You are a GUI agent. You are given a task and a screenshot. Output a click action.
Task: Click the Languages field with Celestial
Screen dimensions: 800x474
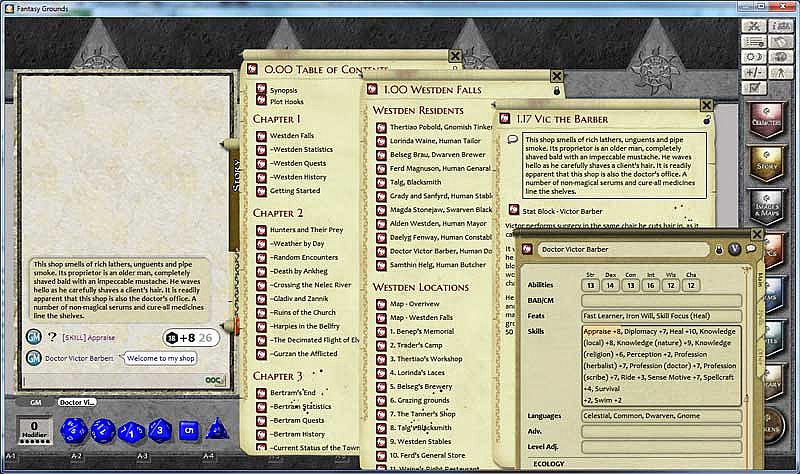[661, 416]
